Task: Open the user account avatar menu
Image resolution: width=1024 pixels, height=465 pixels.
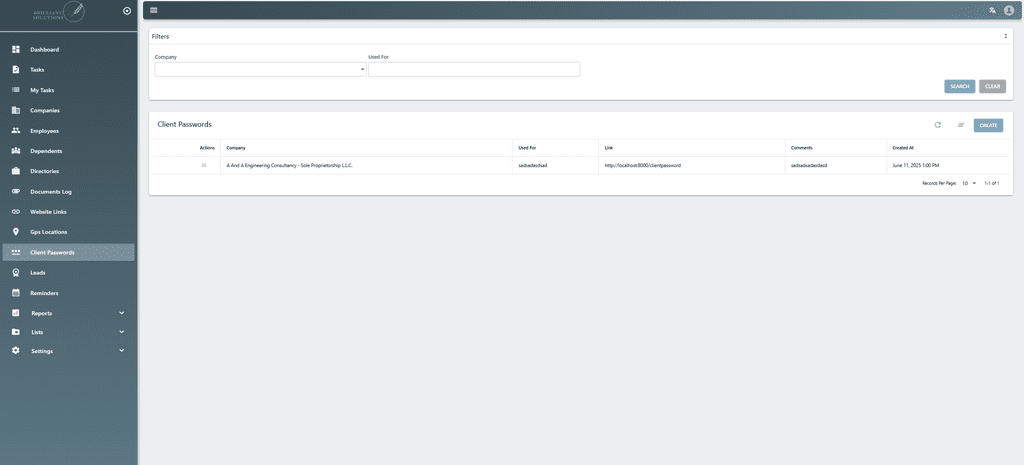Action: 1009,10
